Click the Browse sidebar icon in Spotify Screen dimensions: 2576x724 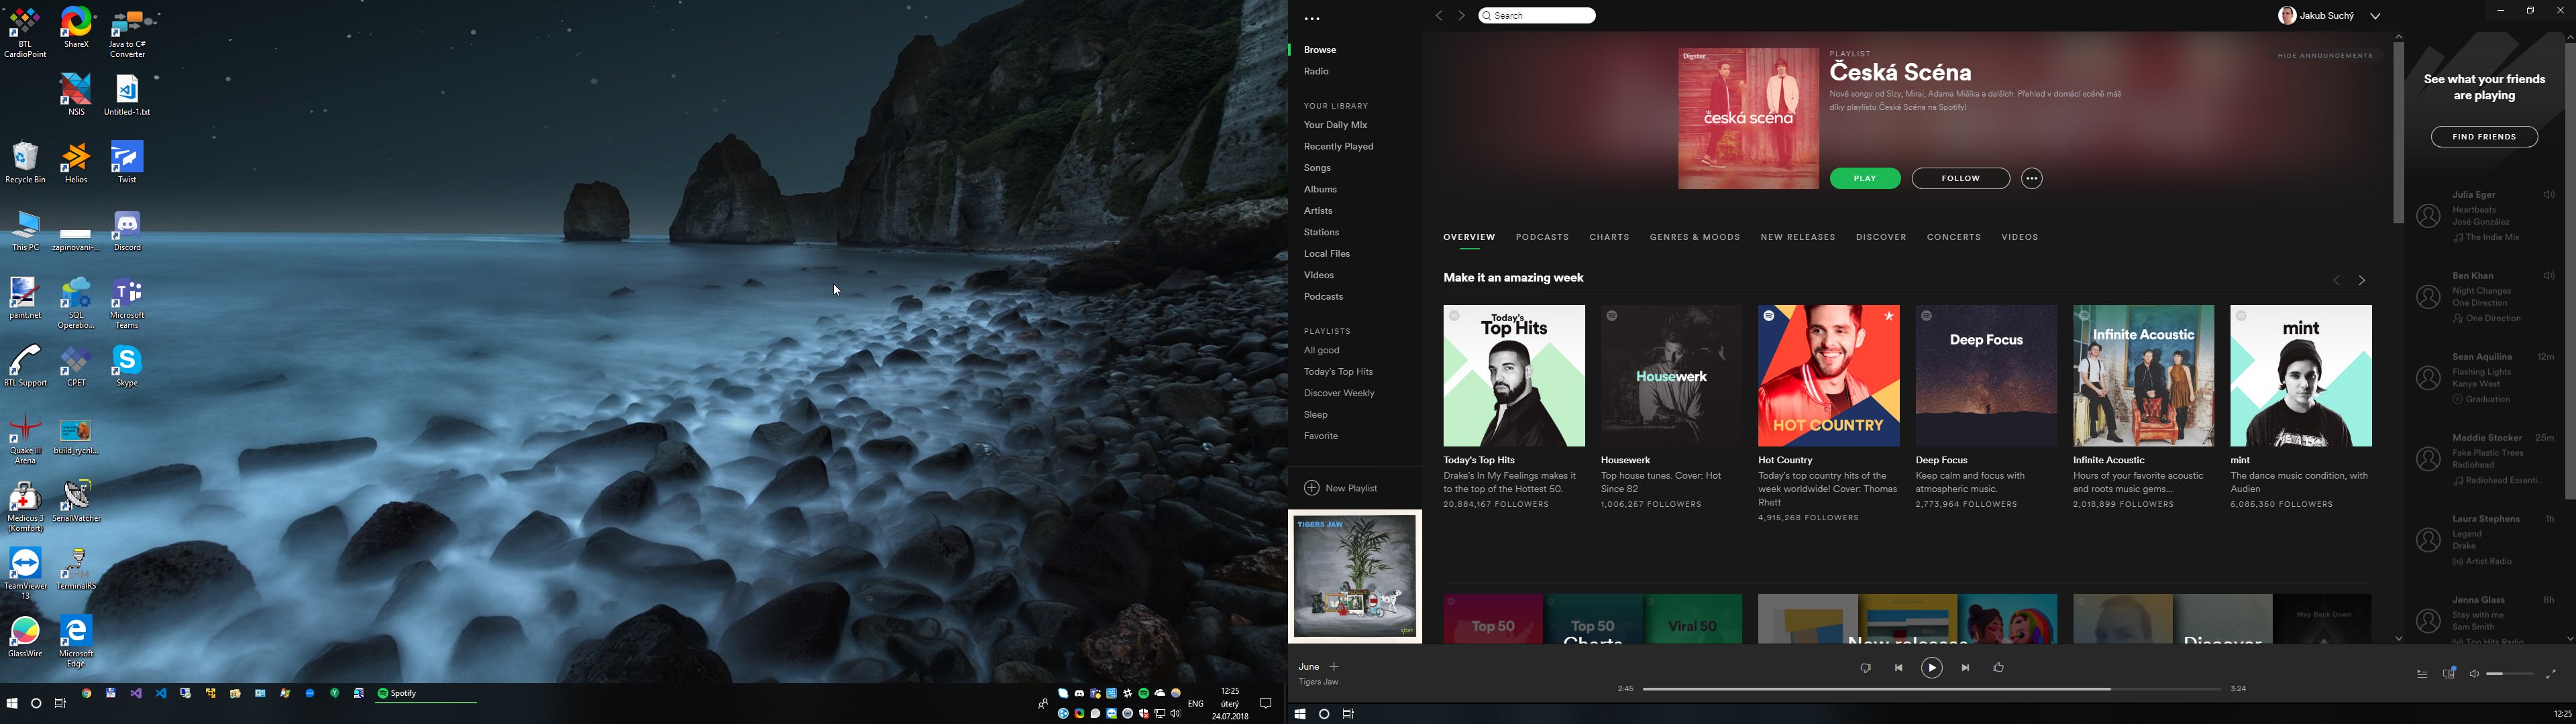point(1320,49)
